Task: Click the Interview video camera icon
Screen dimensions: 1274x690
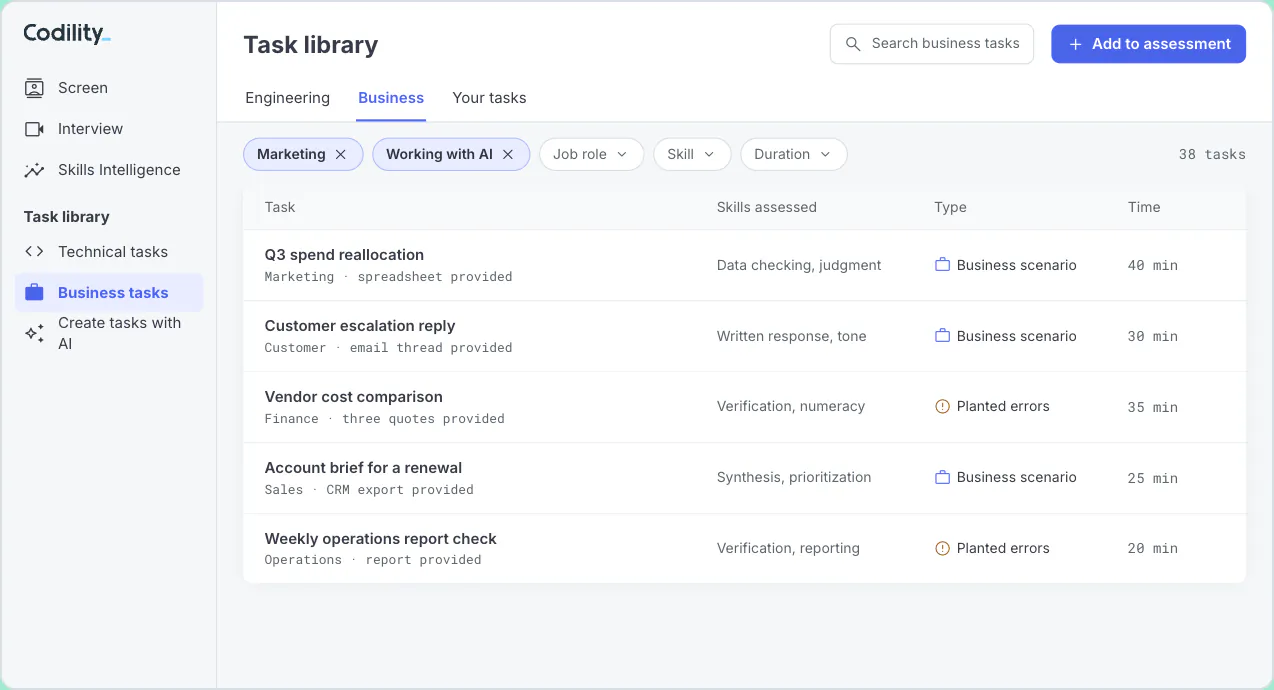Action: coord(34,129)
